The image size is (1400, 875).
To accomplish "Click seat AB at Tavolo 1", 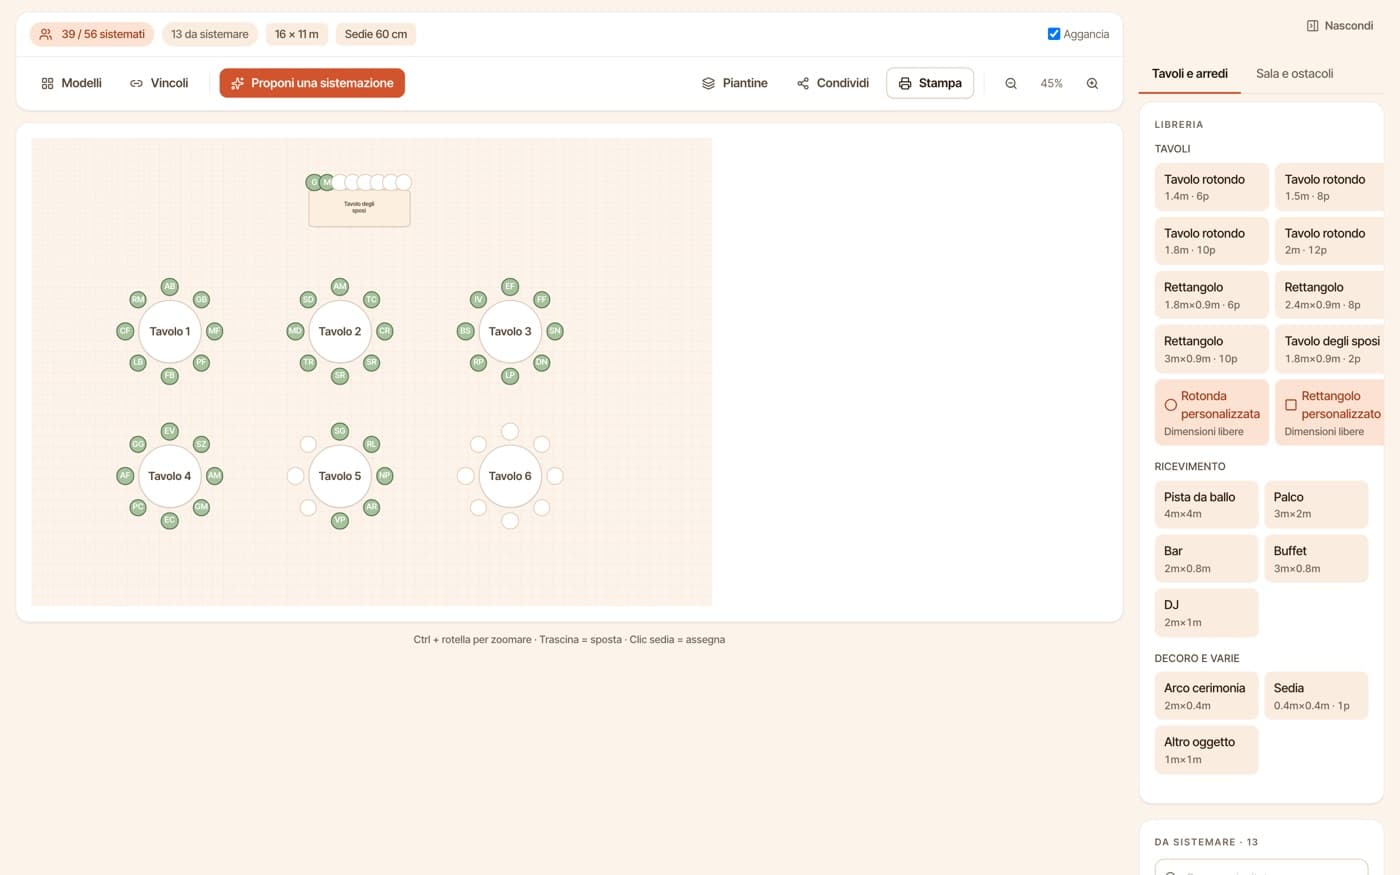I will click(x=170, y=287).
